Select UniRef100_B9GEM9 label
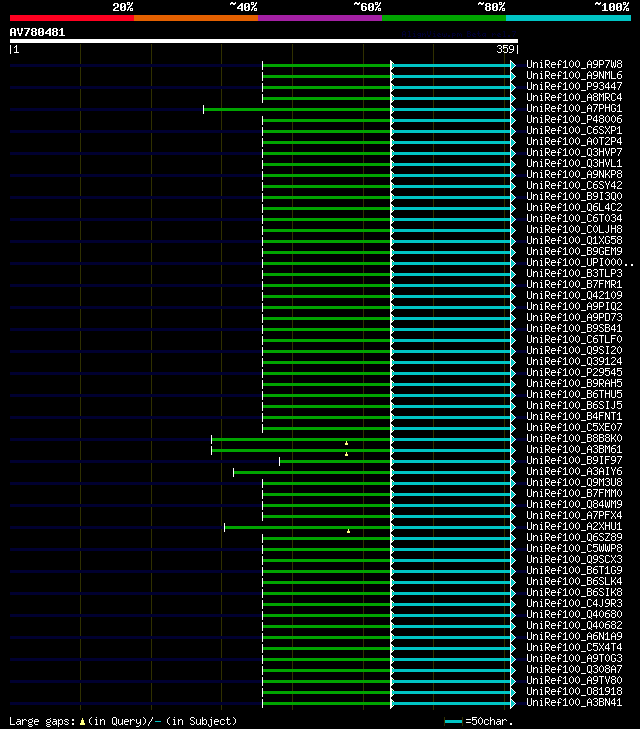 point(574,252)
